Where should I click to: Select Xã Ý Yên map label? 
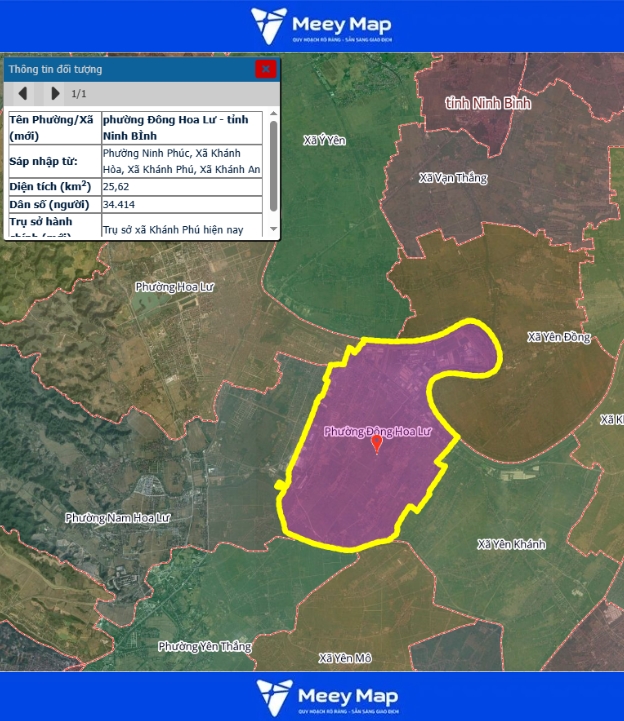(x=324, y=141)
